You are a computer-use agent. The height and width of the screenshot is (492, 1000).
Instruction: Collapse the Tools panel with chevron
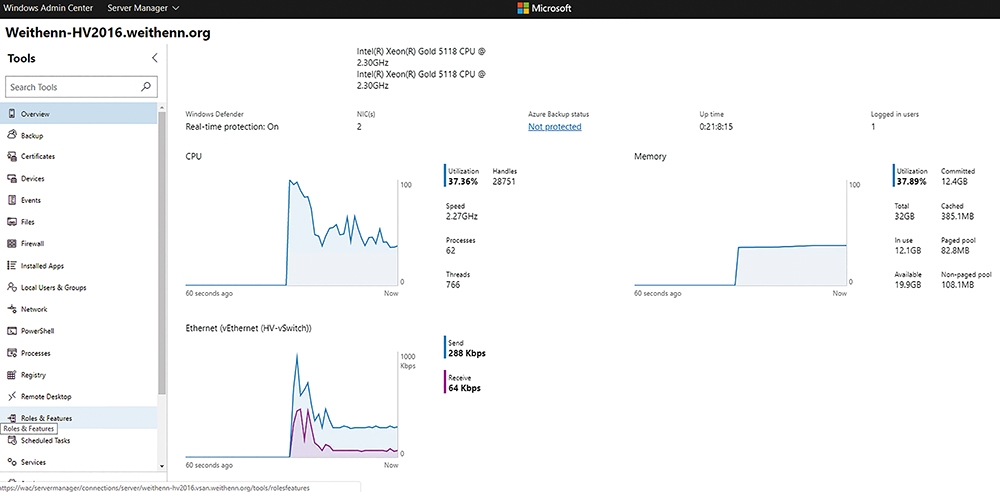click(x=154, y=58)
